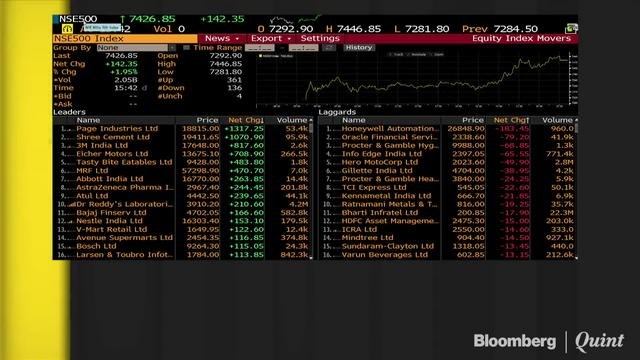This screenshot has width=640, height=360.
Task: Sort Leaders by Volume column header
Action: (291, 120)
